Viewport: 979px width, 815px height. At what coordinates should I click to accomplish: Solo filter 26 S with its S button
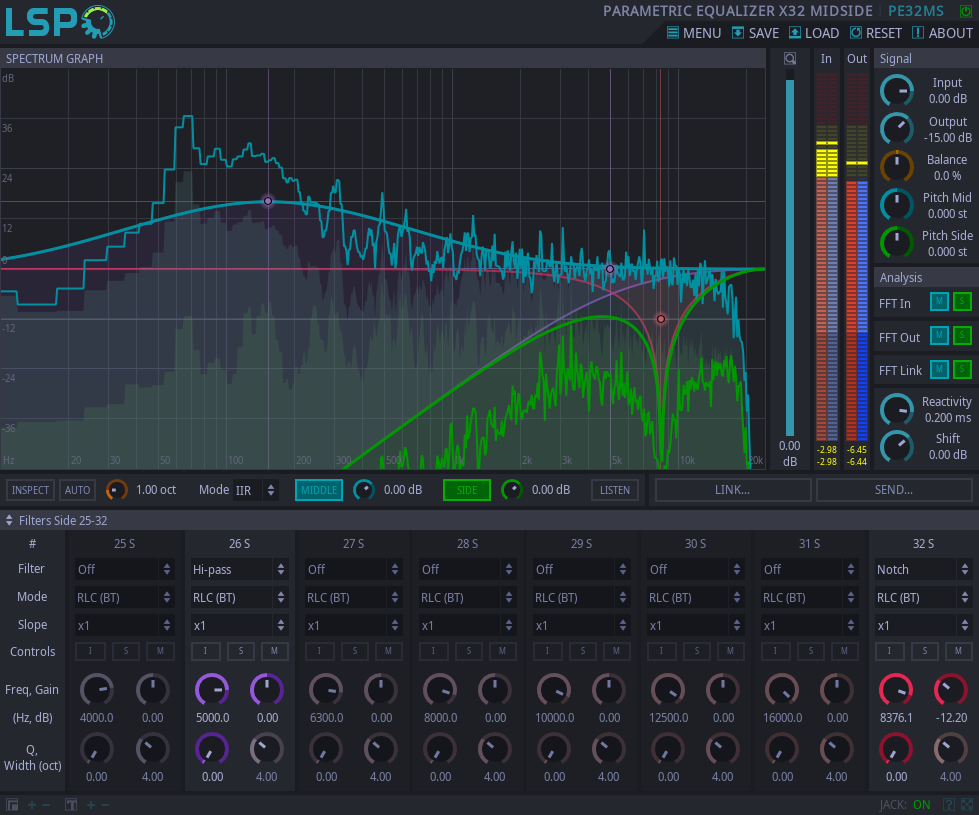(240, 651)
